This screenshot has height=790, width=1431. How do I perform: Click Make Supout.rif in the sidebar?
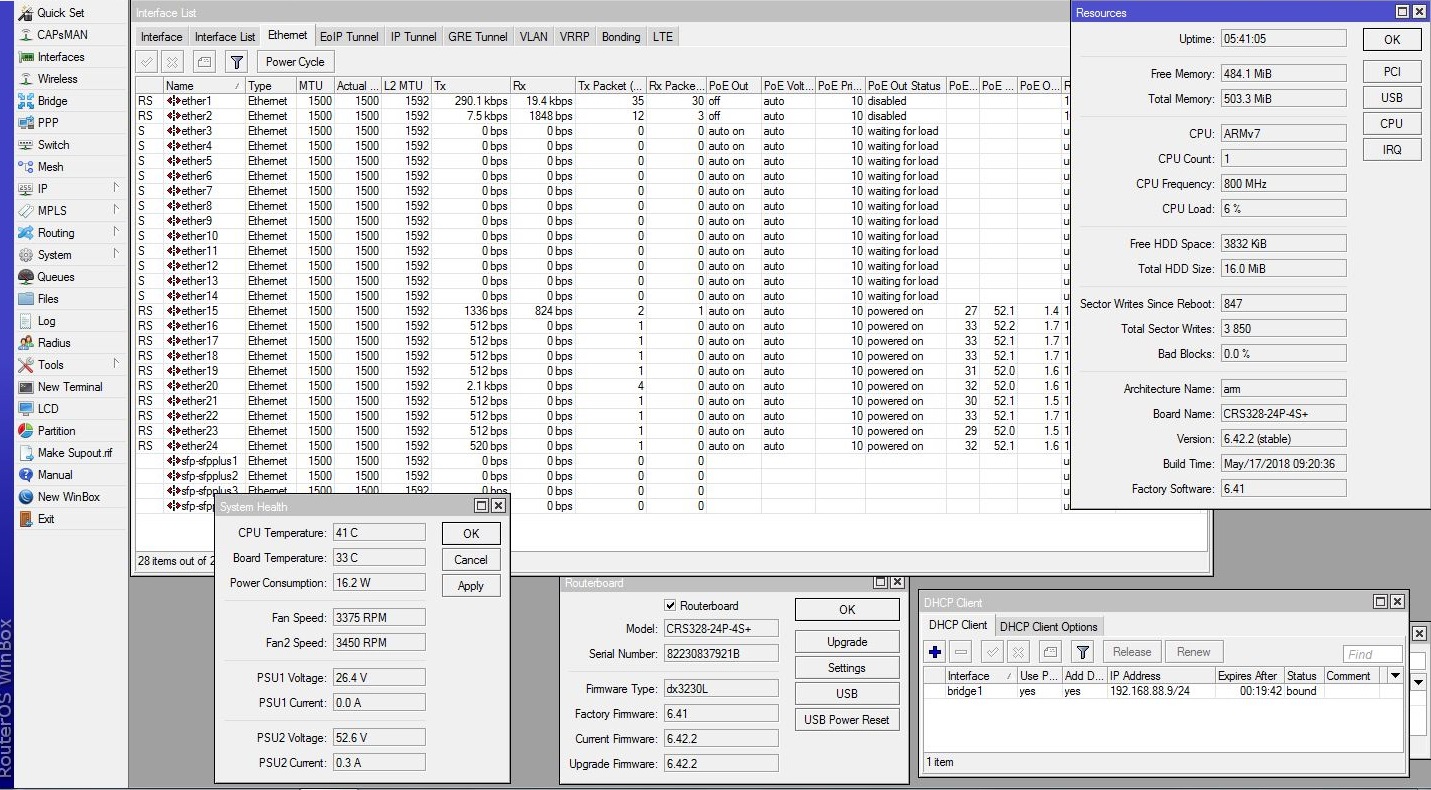[x=75, y=453]
